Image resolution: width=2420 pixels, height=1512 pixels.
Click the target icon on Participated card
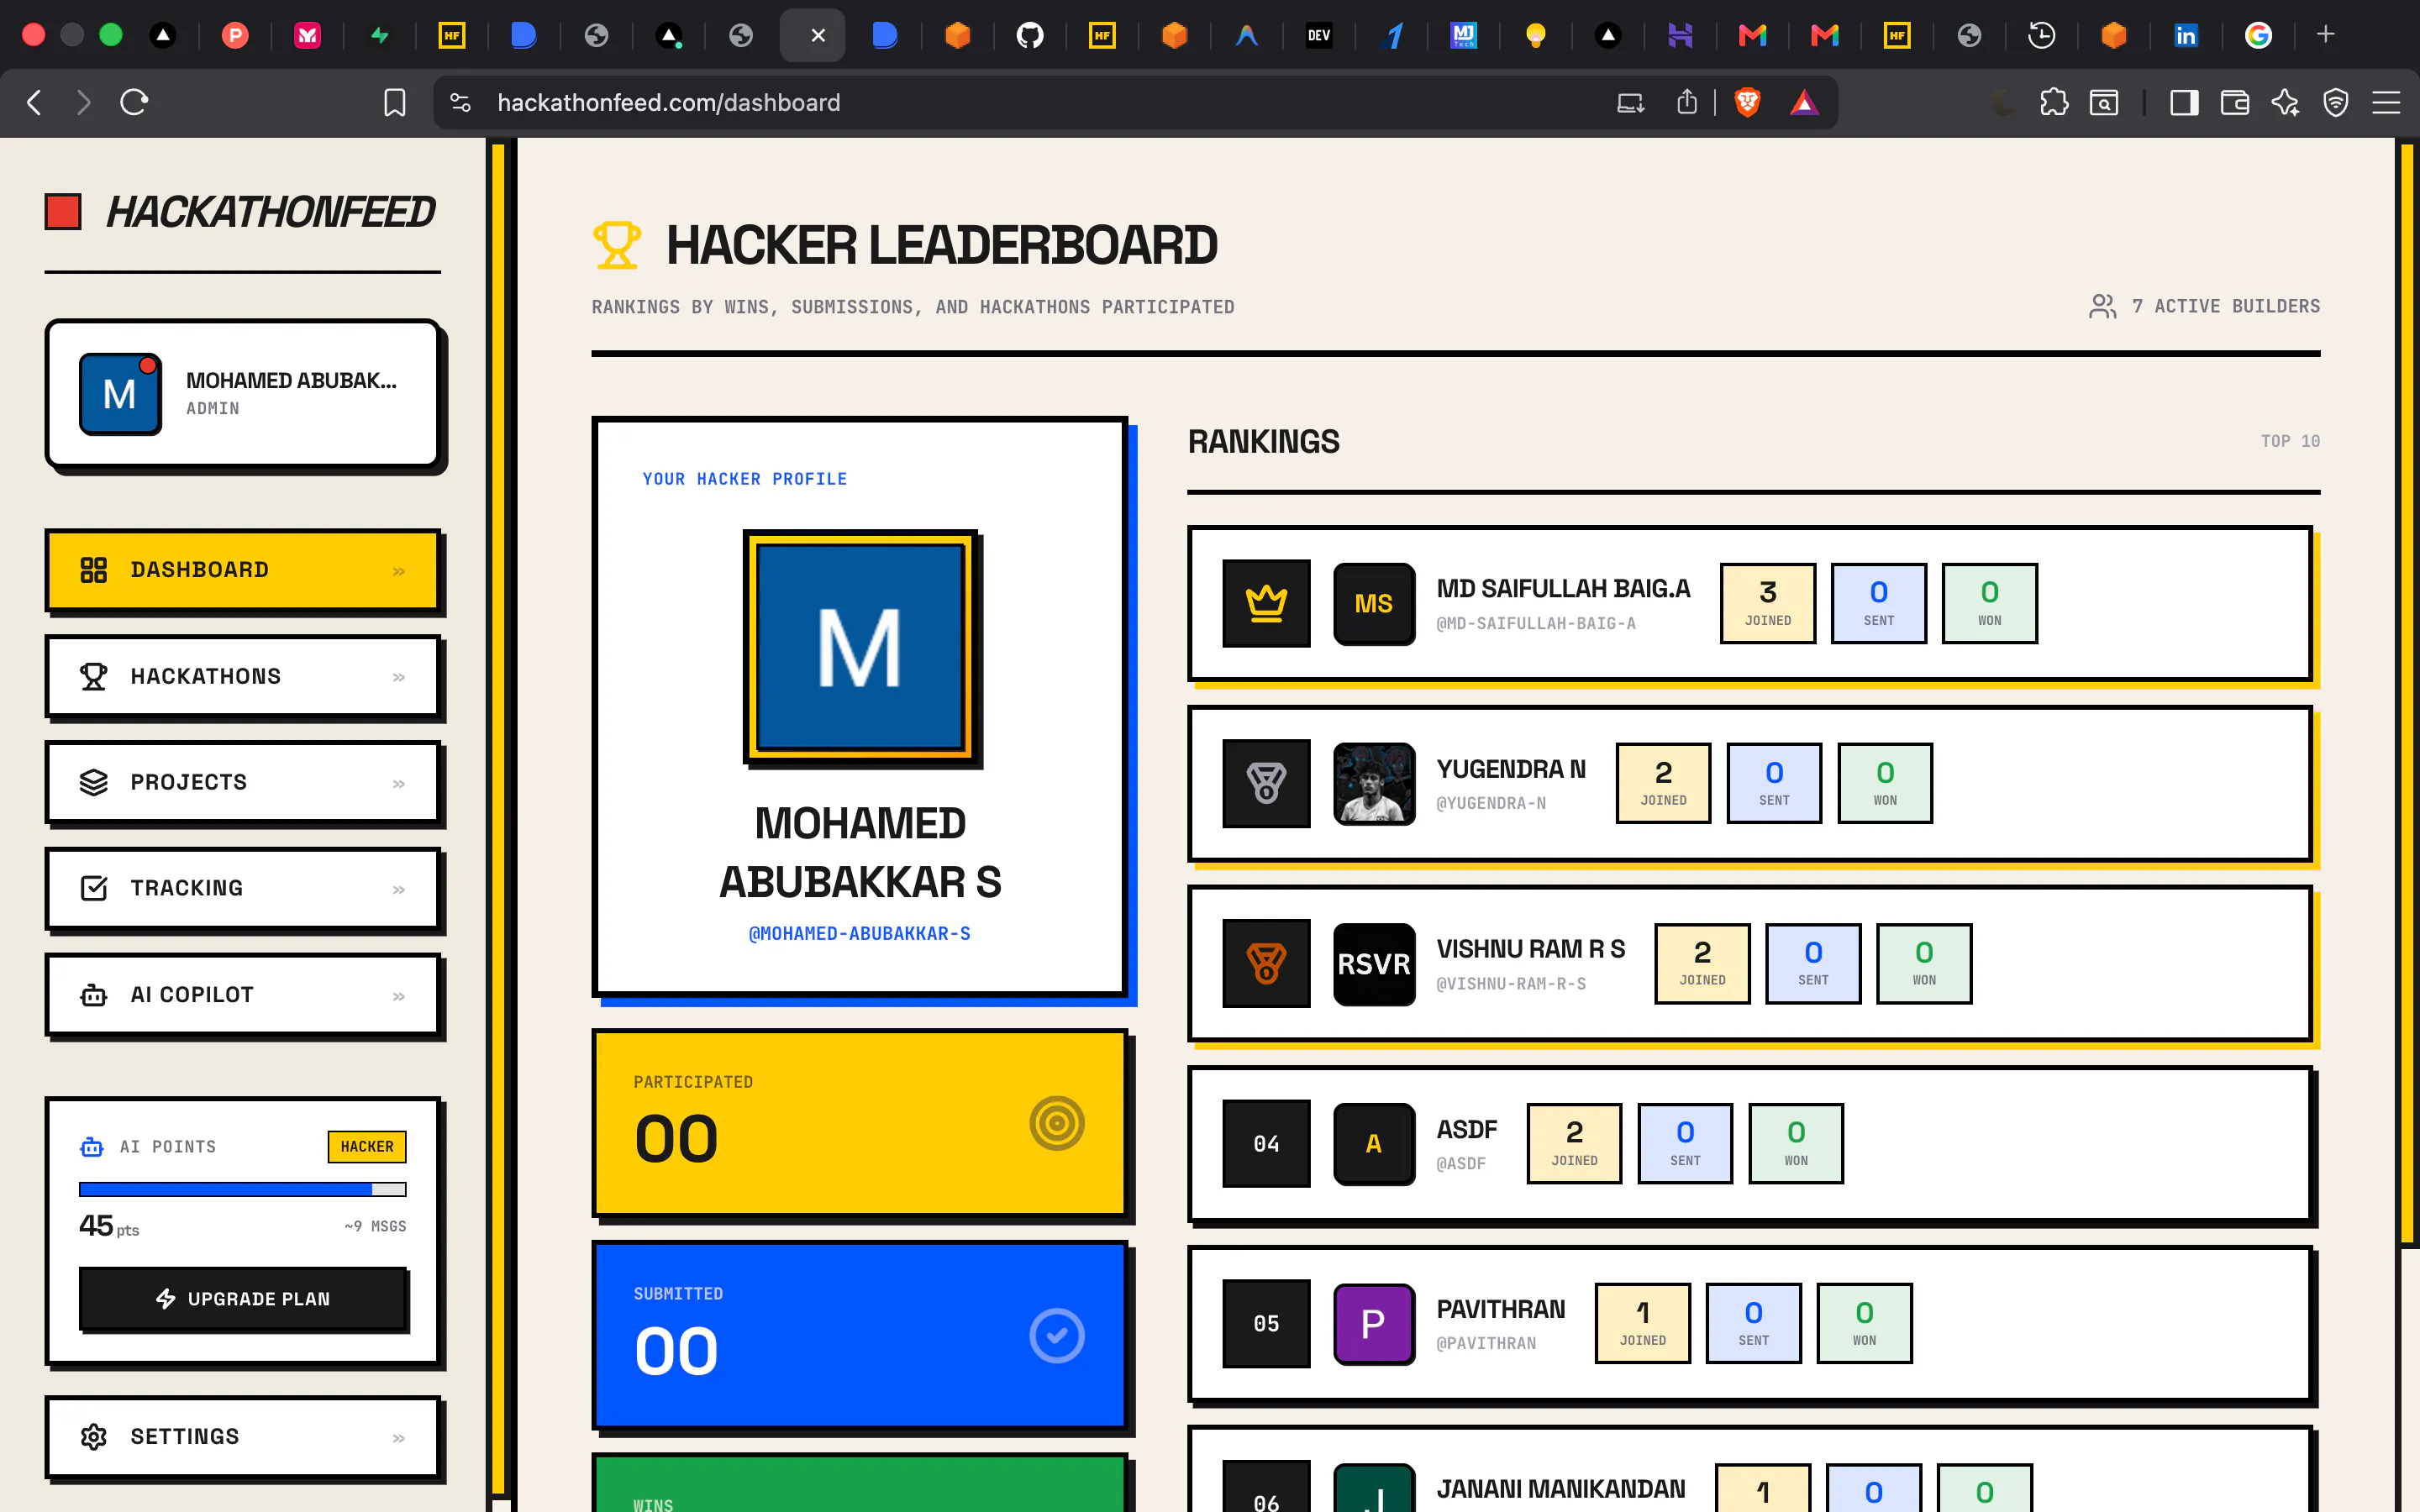tap(1057, 1123)
